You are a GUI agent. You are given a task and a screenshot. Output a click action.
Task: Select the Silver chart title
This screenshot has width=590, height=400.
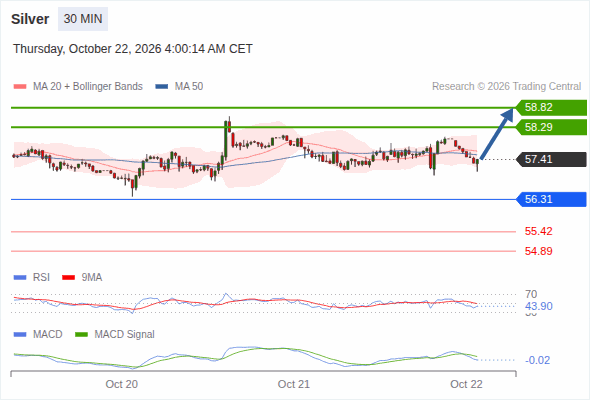click(x=30, y=19)
